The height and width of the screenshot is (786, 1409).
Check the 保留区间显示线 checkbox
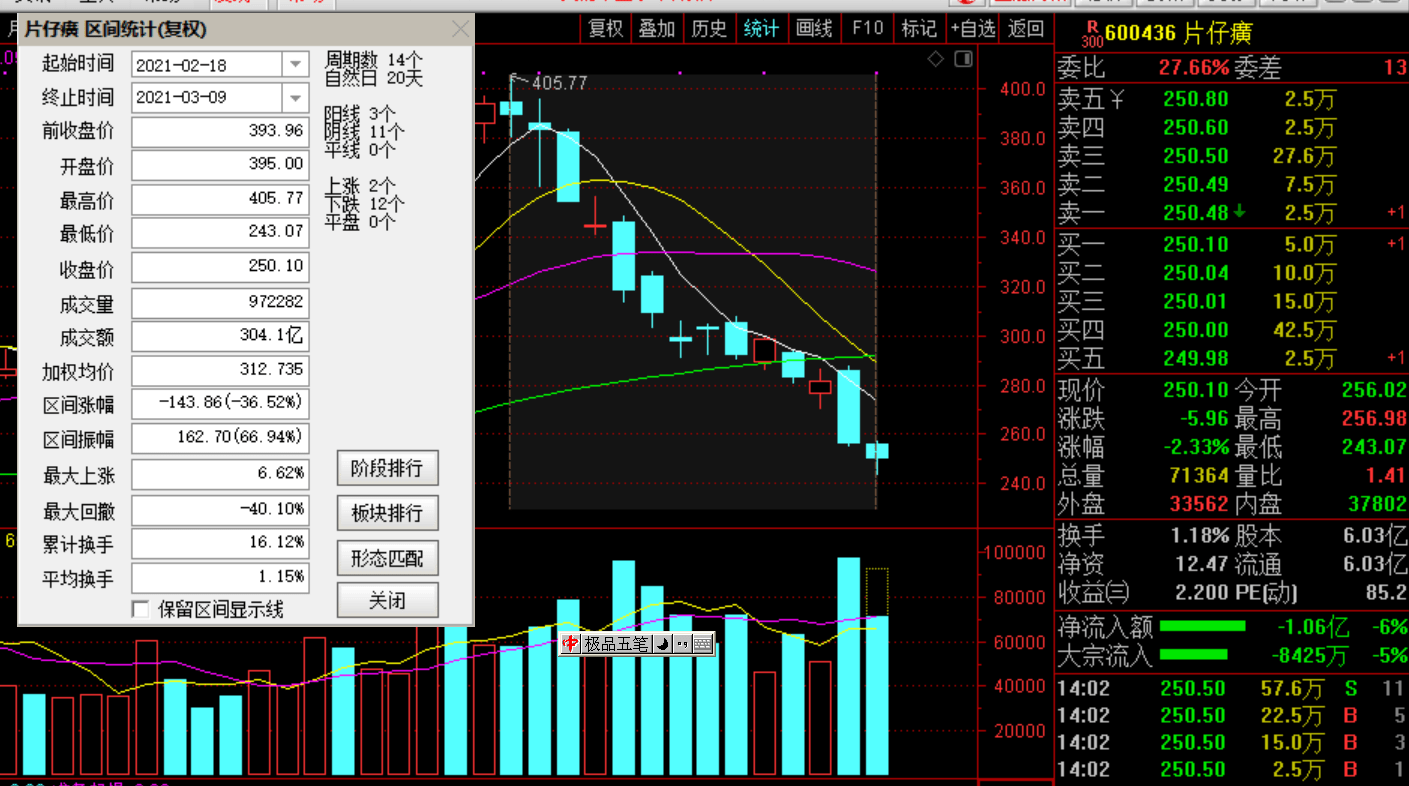141,609
